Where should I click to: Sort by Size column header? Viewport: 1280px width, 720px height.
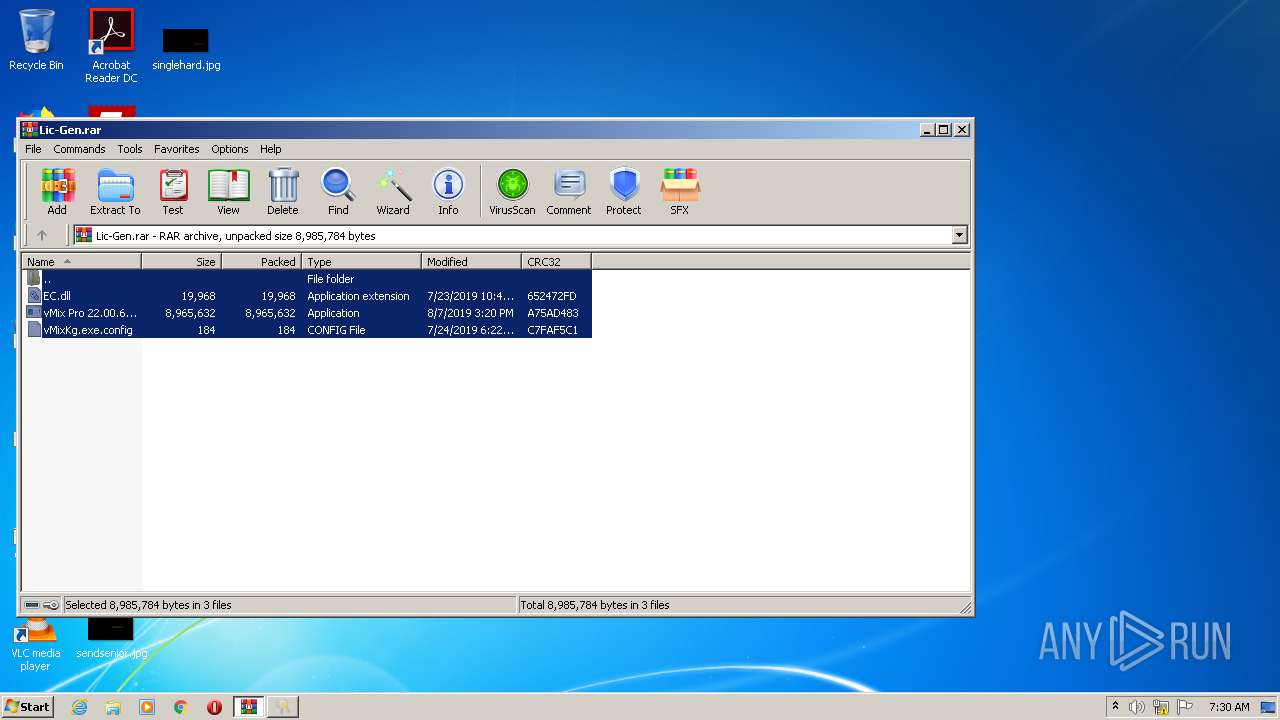click(x=181, y=262)
